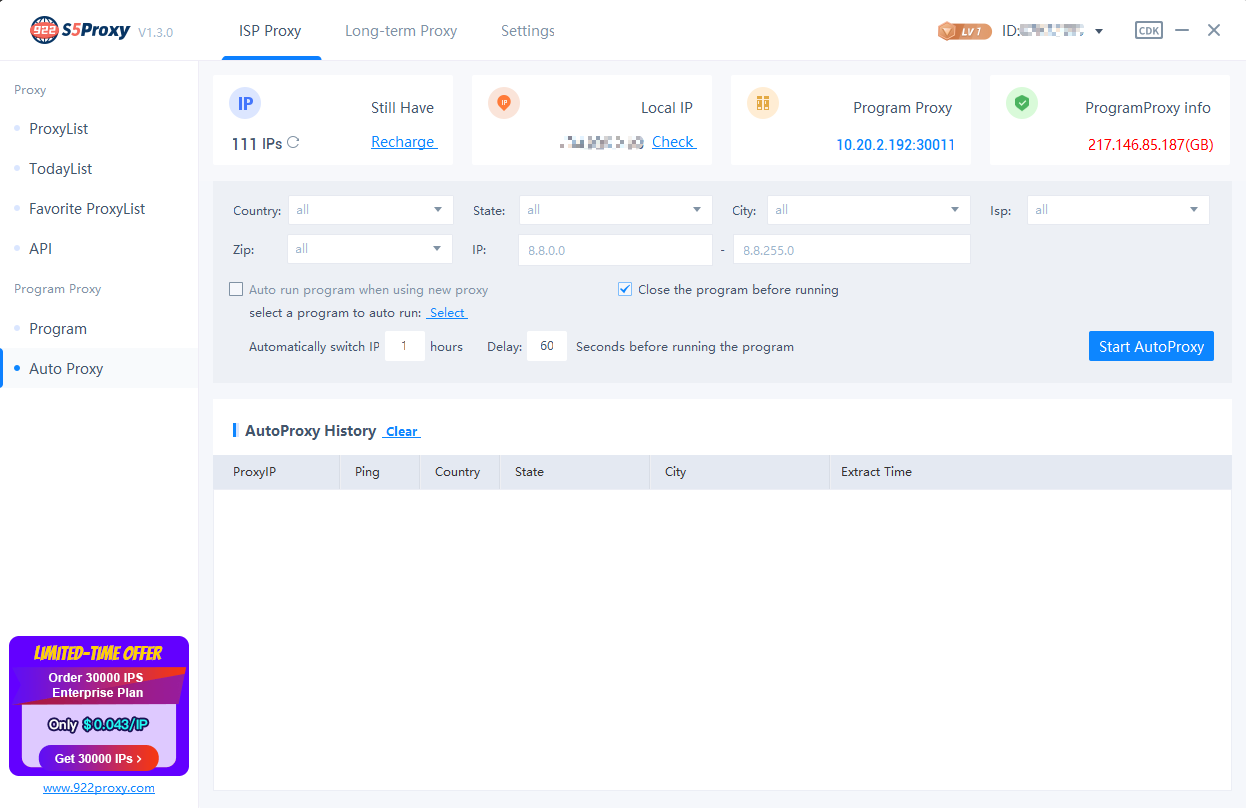
Task: Click the Extract Time column header
Action: pyautogui.click(x=1030, y=472)
